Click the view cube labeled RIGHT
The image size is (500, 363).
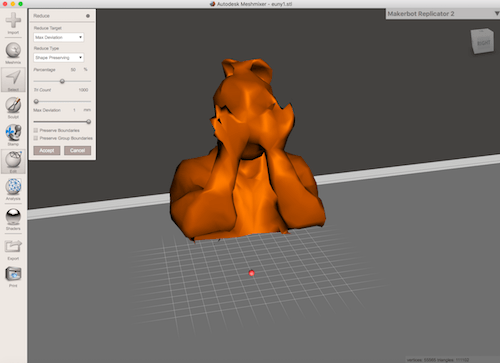[x=482, y=41]
